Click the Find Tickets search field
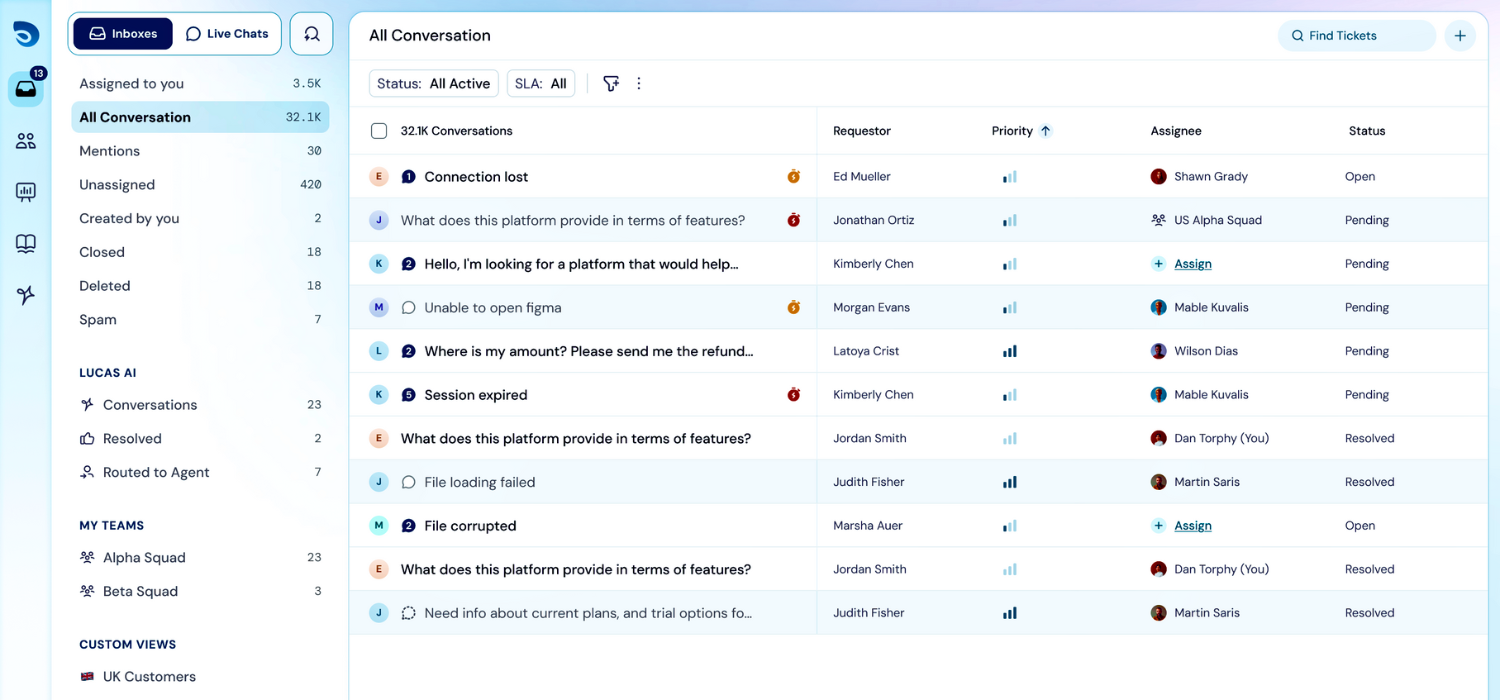Screen dimensions: 1500x700 (1355, 36)
